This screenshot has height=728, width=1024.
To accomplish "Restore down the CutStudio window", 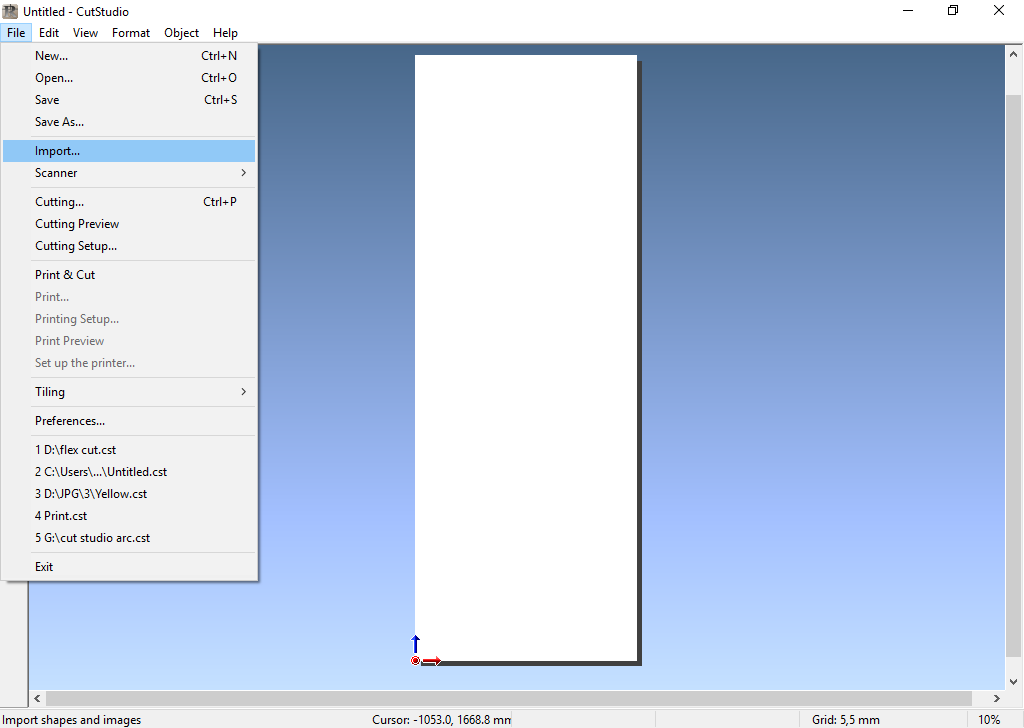I will point(953,11).
